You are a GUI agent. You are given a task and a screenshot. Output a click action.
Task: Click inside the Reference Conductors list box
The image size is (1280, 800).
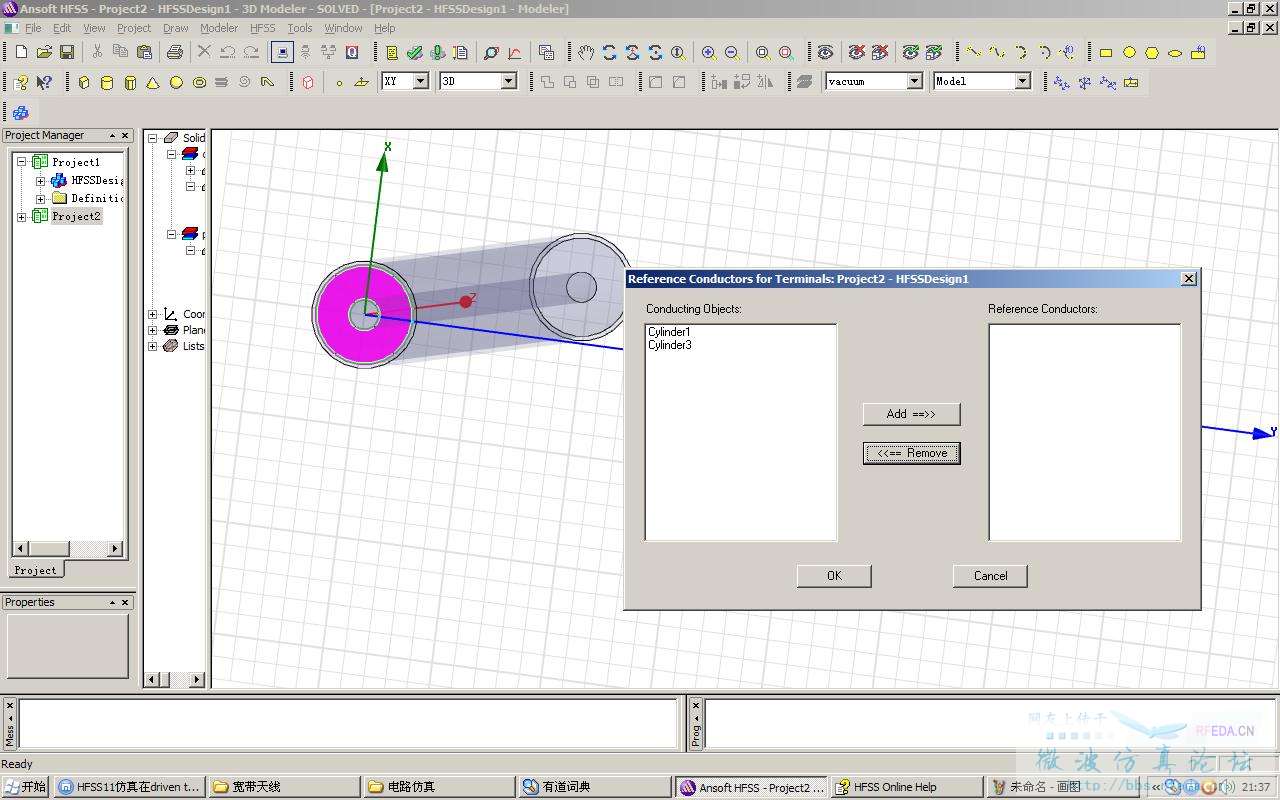click(x=1085, y=432)
